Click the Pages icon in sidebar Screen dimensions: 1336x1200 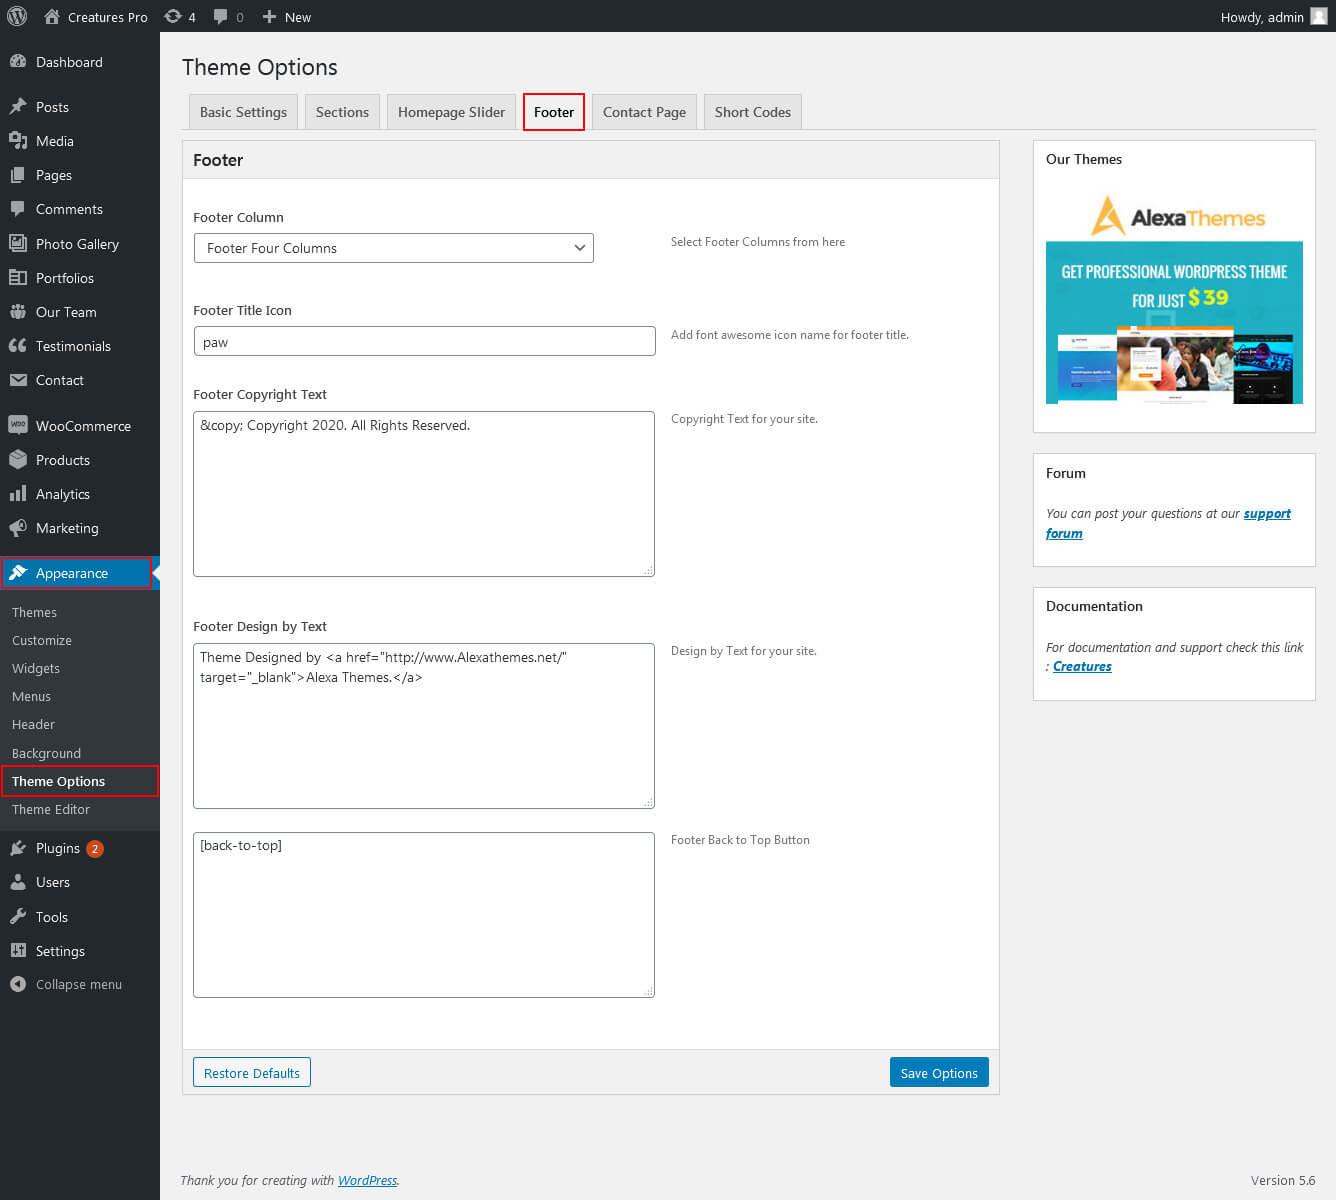tap(18, 175)
